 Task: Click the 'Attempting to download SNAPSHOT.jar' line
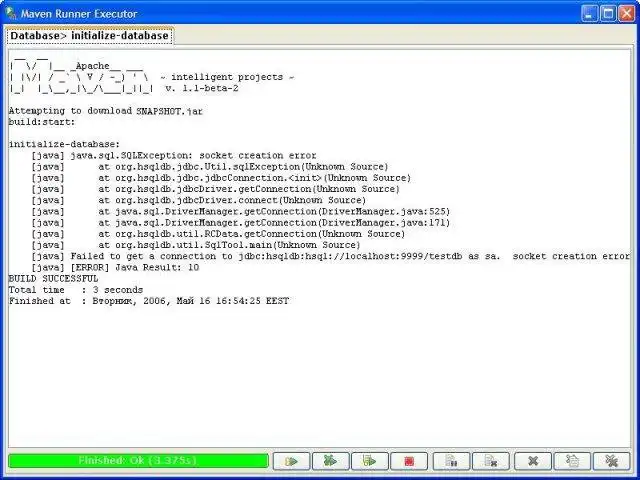106,111
